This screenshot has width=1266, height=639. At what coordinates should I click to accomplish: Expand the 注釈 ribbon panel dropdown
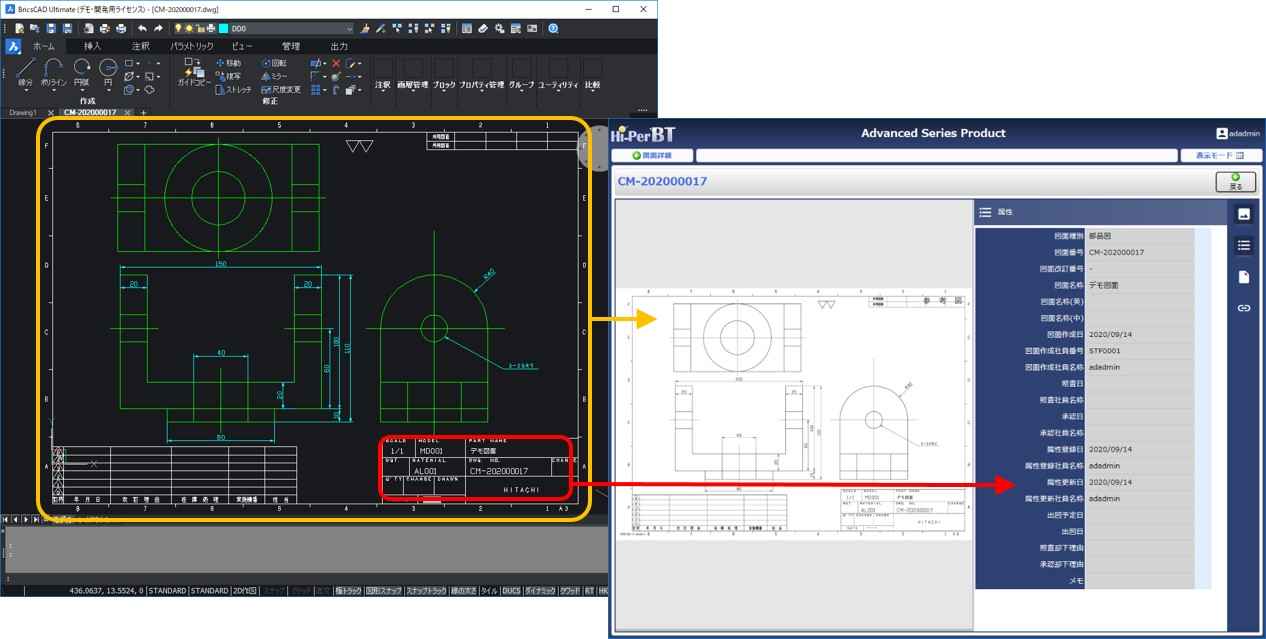383,90
